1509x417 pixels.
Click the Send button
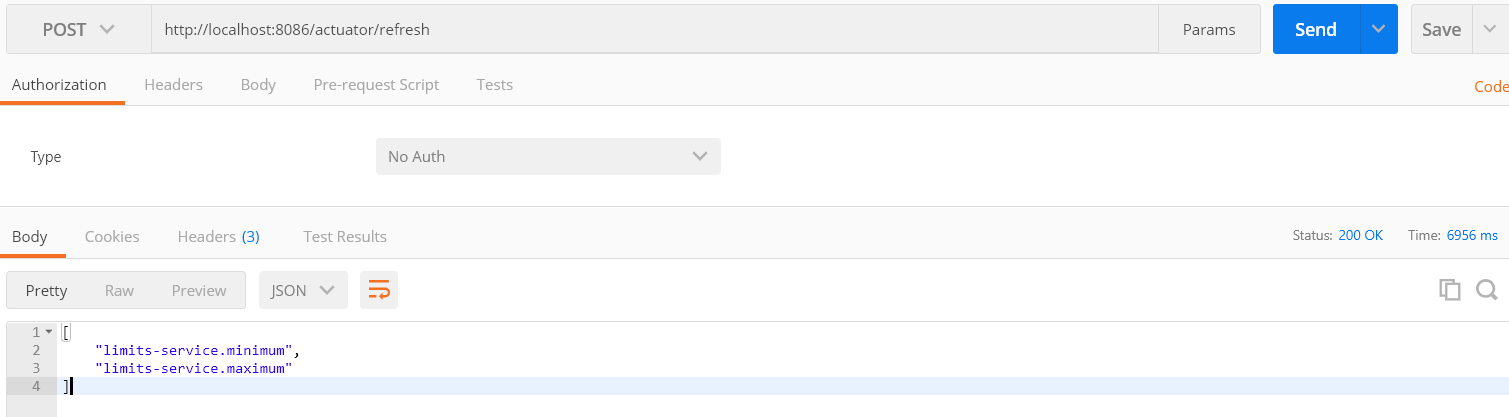1315,30
